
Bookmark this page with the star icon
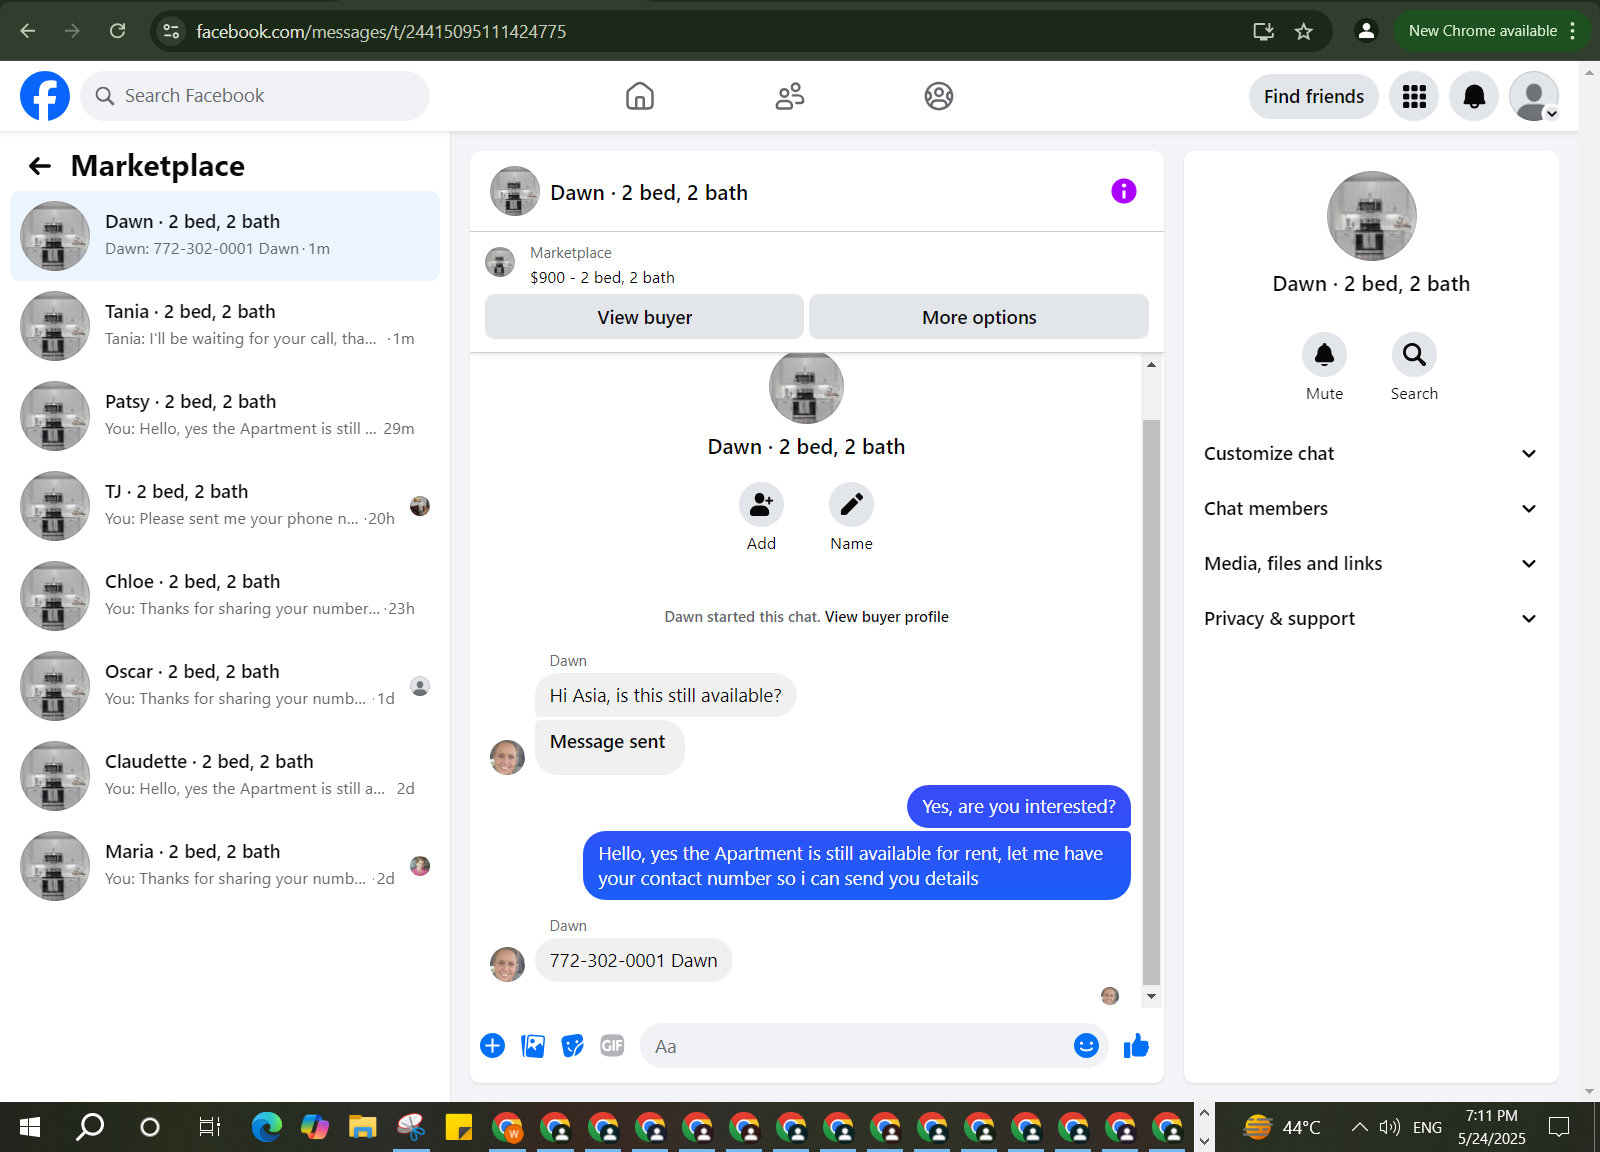[1303, 31]
